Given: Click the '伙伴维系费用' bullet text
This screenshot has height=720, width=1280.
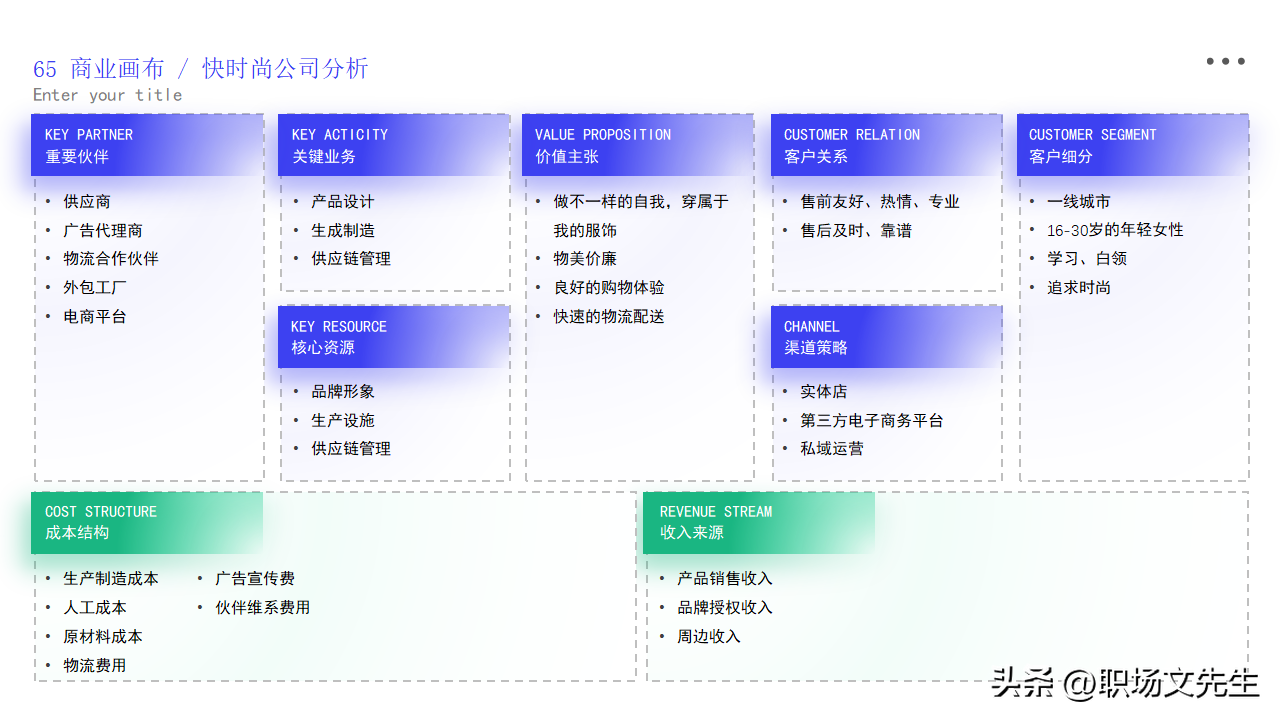Looking at the screenshot, I should tap(263, 608).
